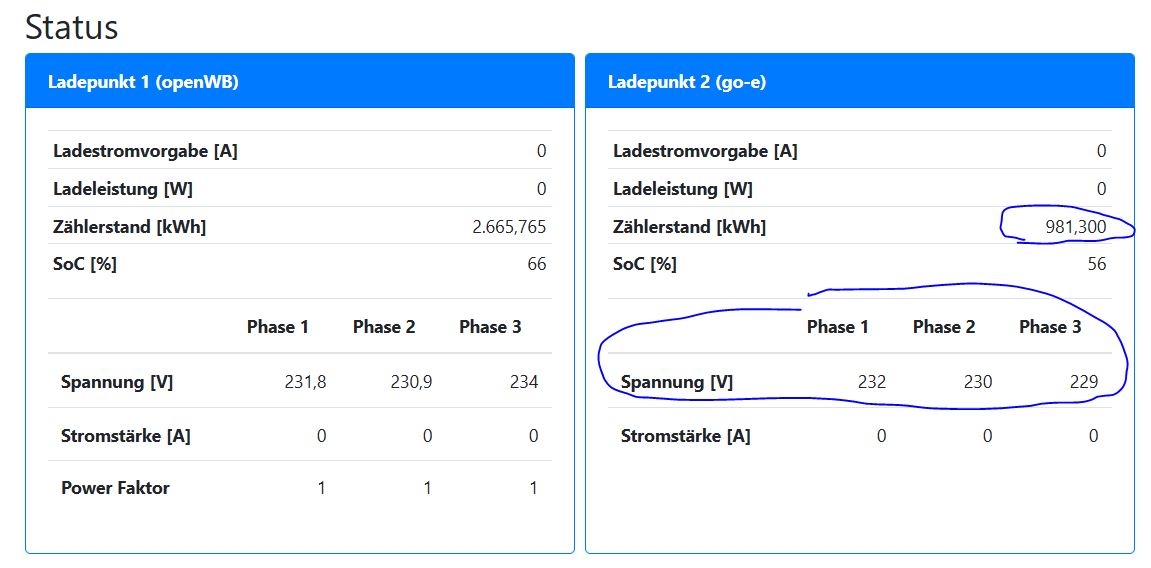Click the 232 voltage under go-e
The image size is (1151, 568).
[x=871, y=382]
